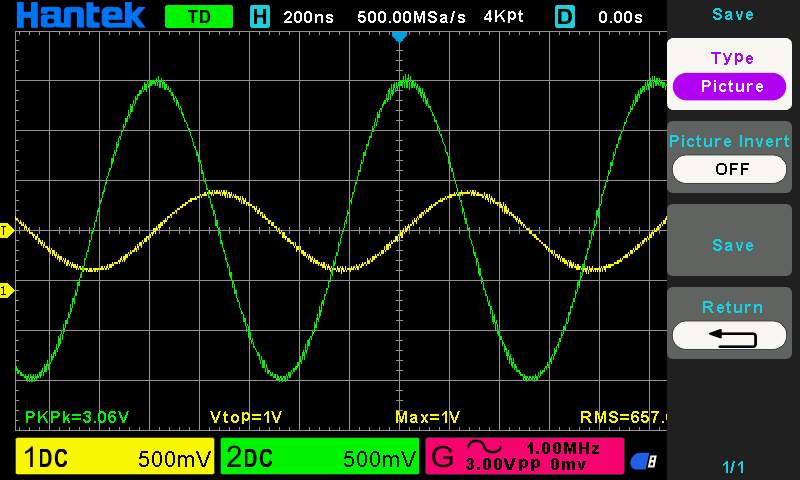800x480 pixels.
Task: Click the RMS=657 measurement
Action: point(623,417)
